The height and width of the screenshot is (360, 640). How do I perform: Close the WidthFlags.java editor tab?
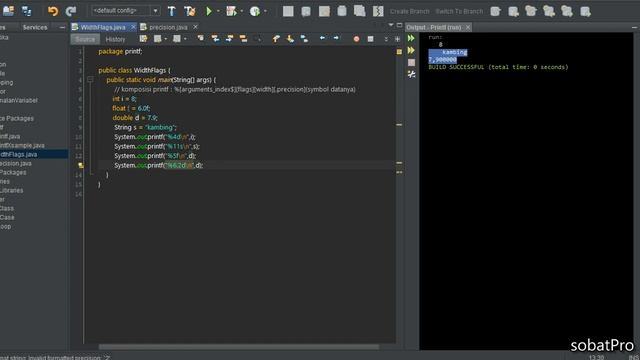(133, 27)
